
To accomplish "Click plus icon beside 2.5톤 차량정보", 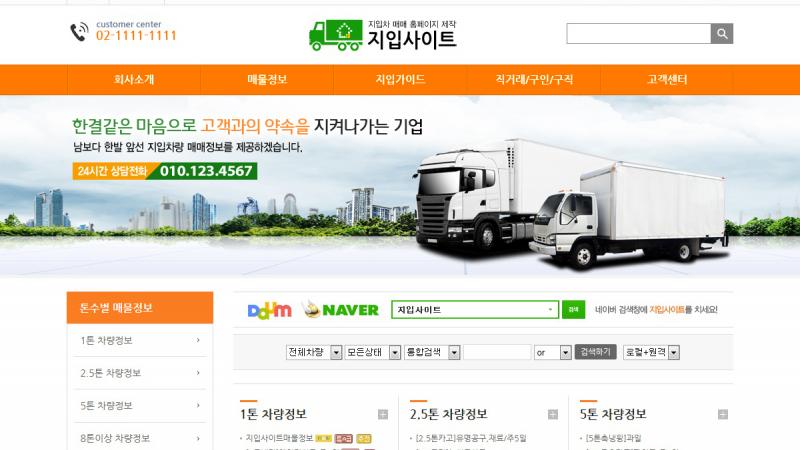I will pos(553,414).
